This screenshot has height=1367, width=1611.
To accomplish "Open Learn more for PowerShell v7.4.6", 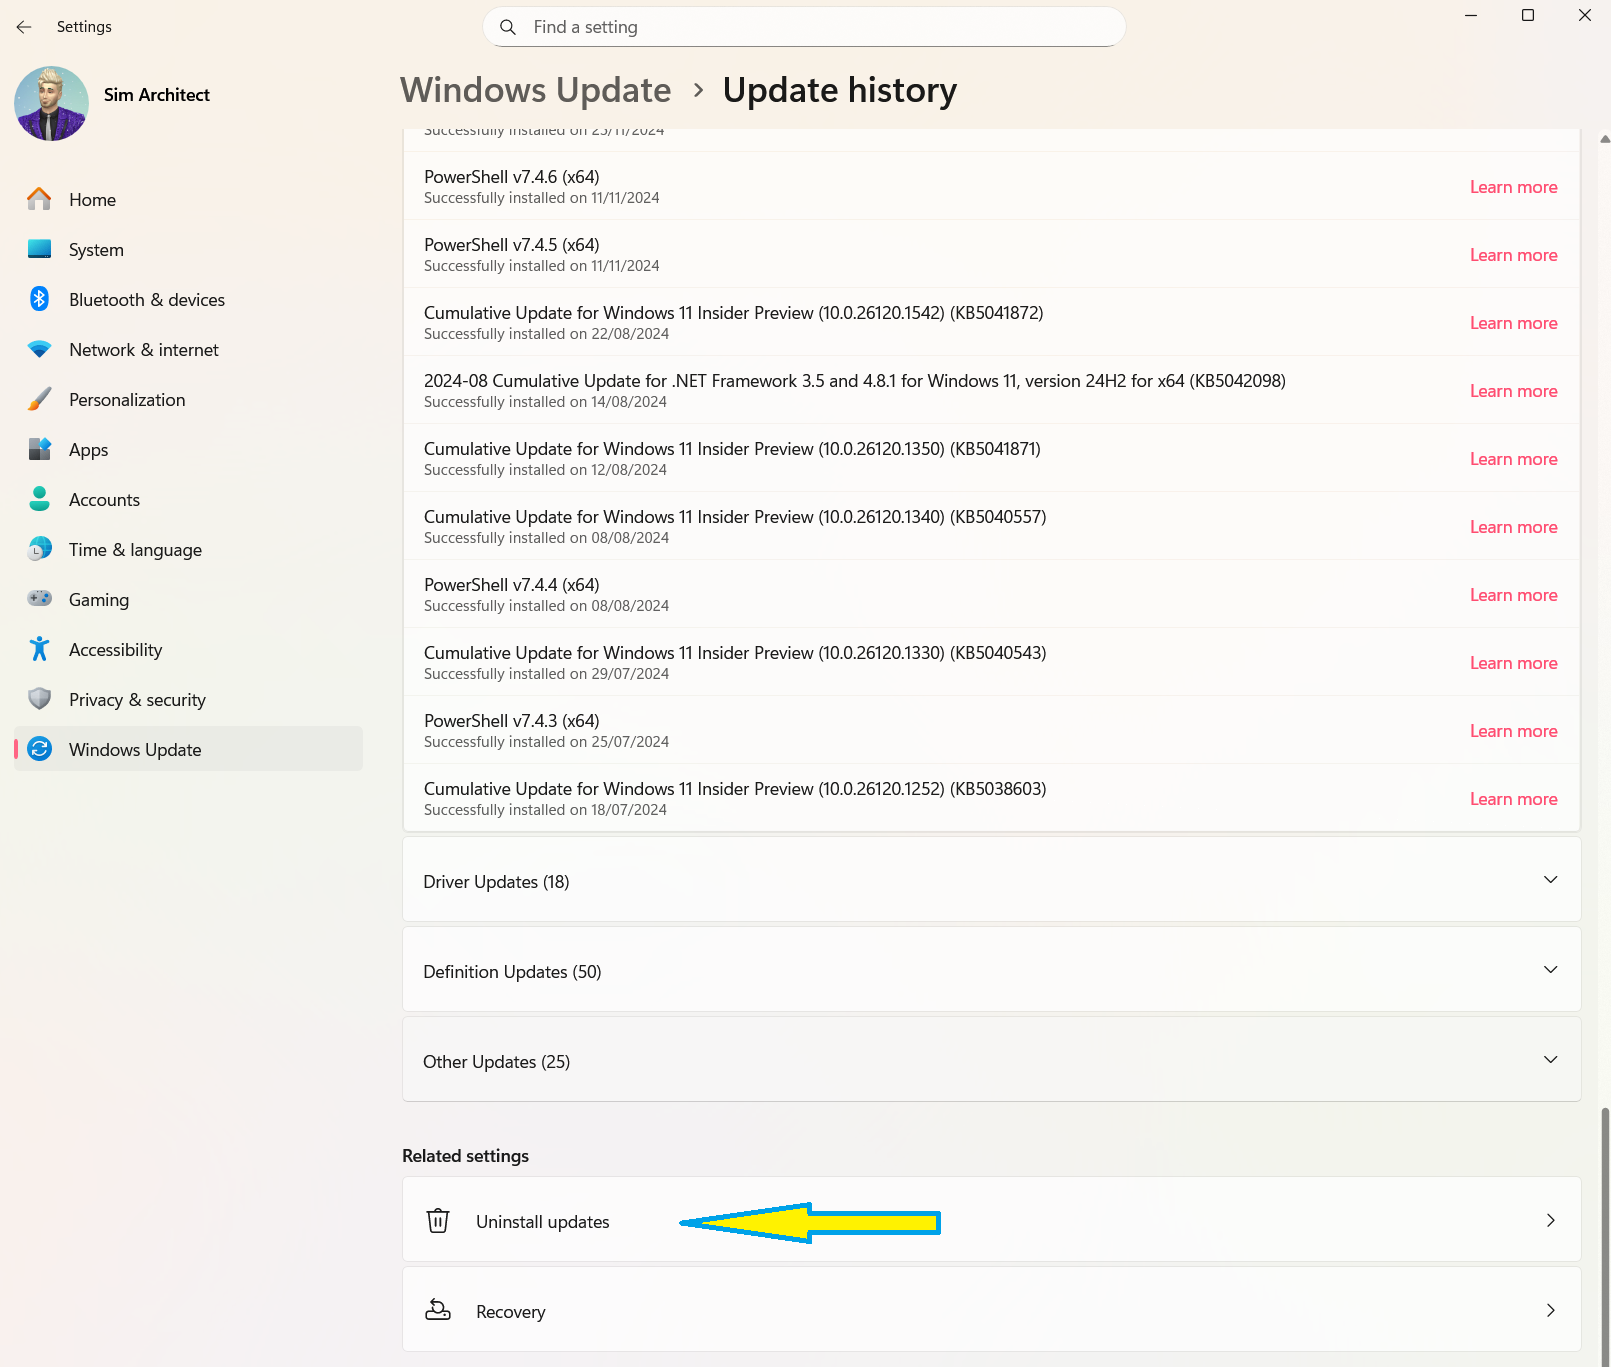I will click(x=1513, y=187).
